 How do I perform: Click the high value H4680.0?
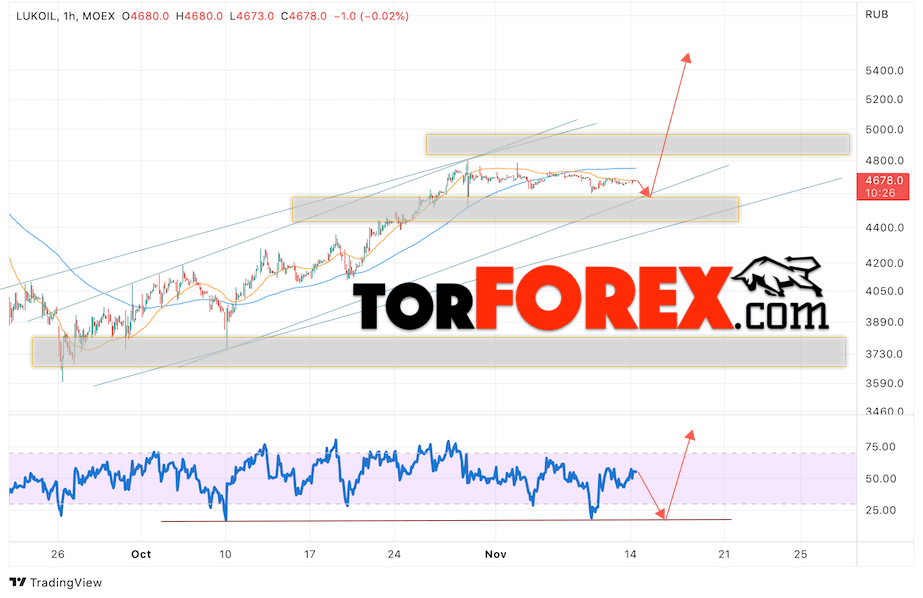[x=200, y=16]
